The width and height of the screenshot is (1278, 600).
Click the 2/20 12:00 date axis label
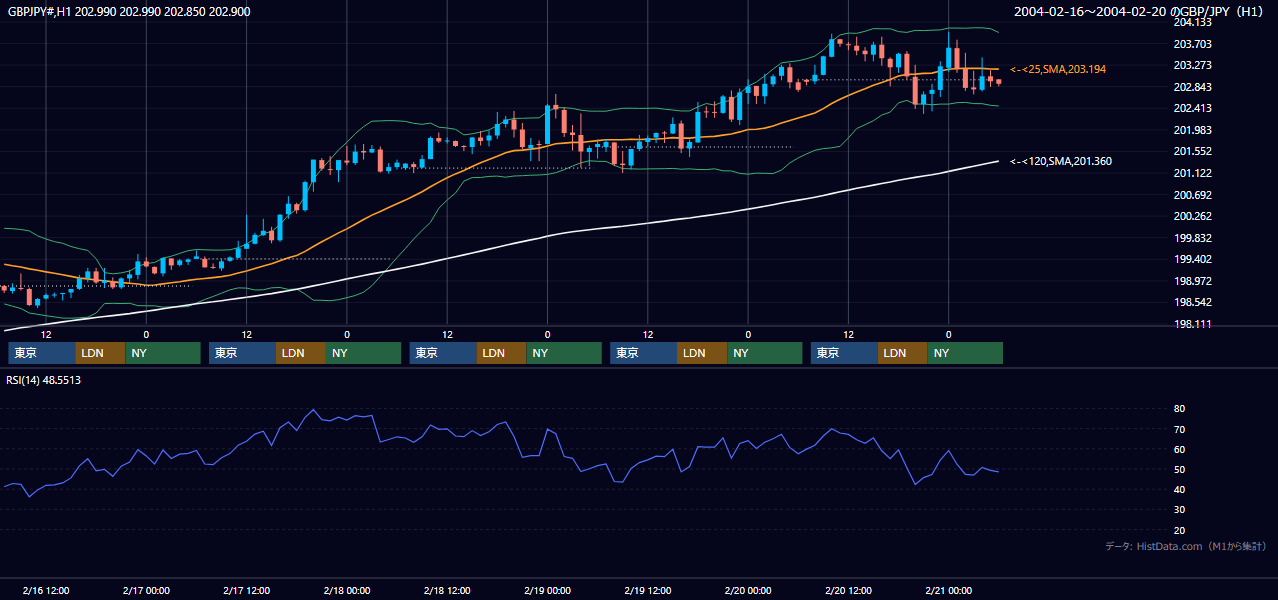(x=848, y=590)
